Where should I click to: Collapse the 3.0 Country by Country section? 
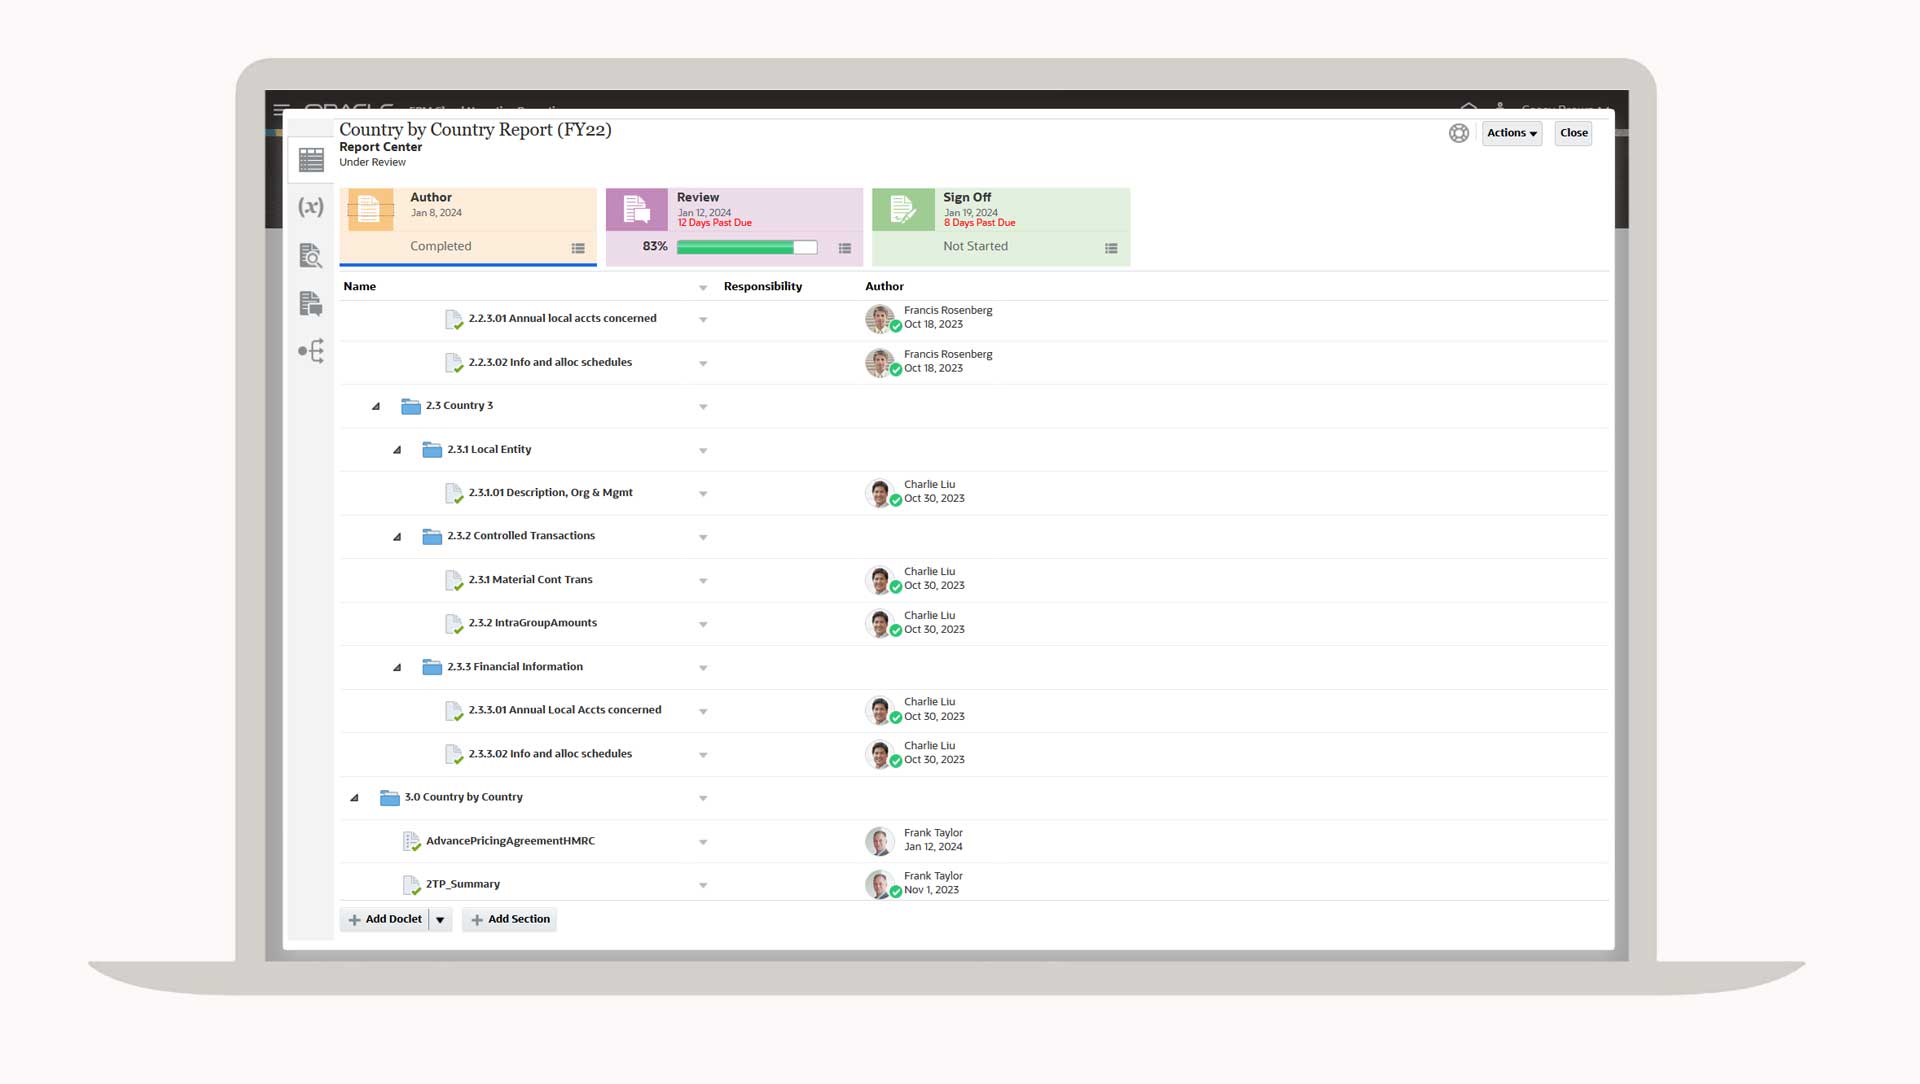(354, 798)
